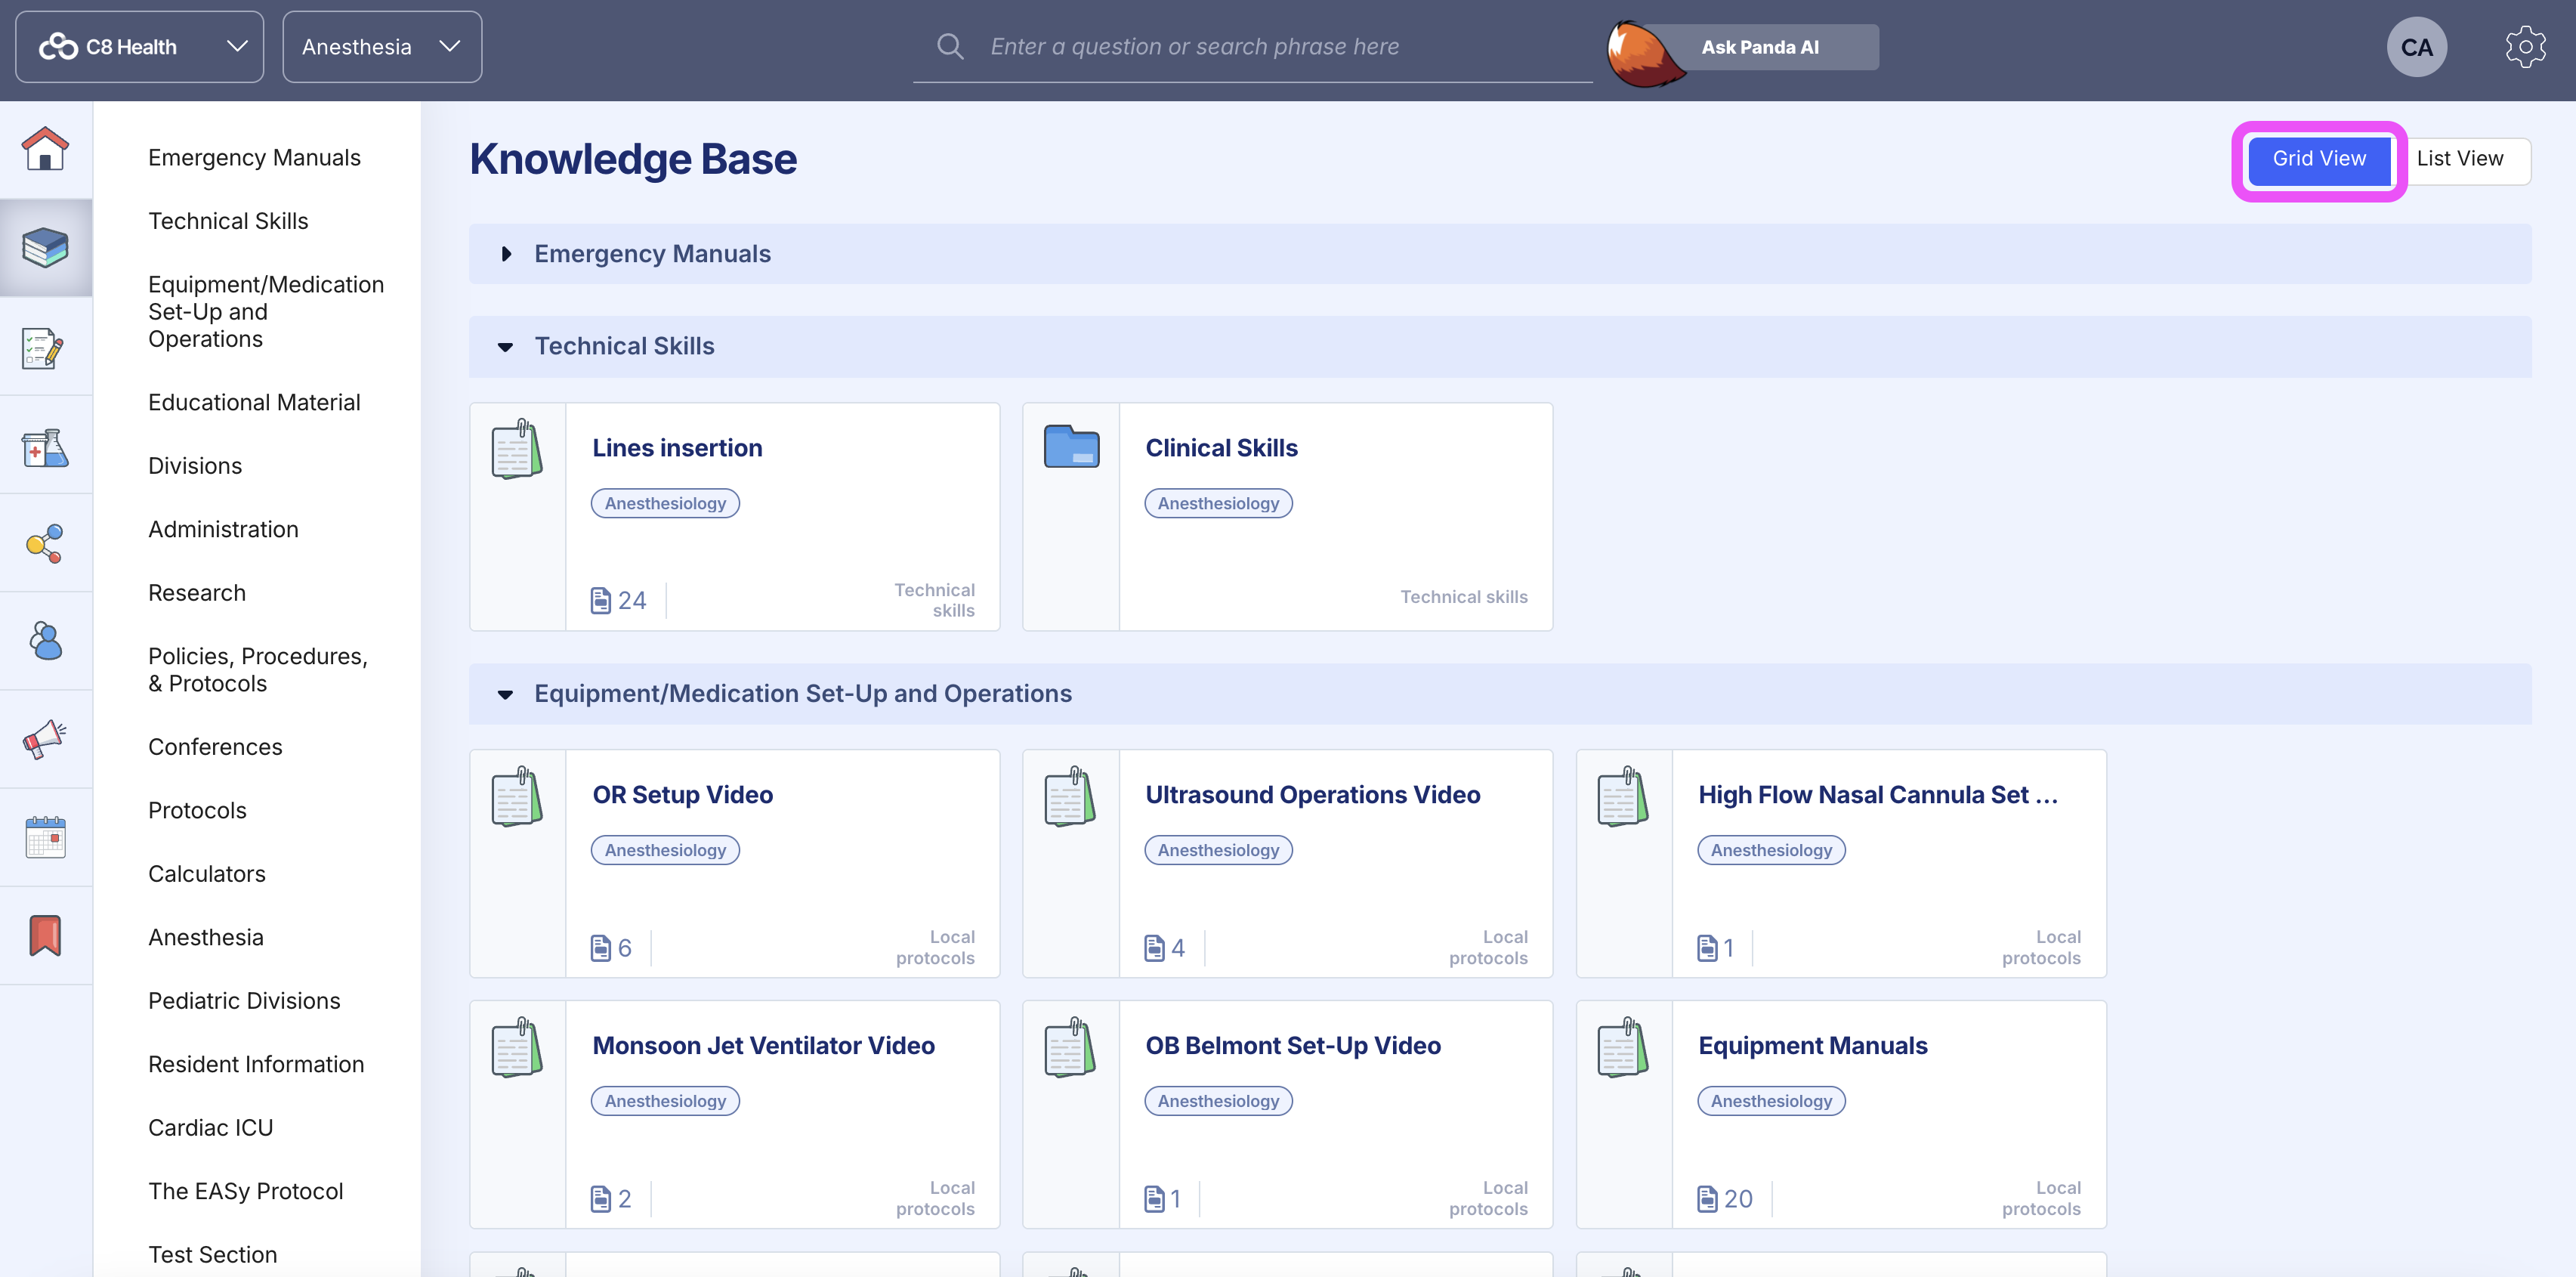Viewport: 2576px width, 1277px height.
Task: Open the Clinical Skills card title
Action: (x=1221, y=448)
